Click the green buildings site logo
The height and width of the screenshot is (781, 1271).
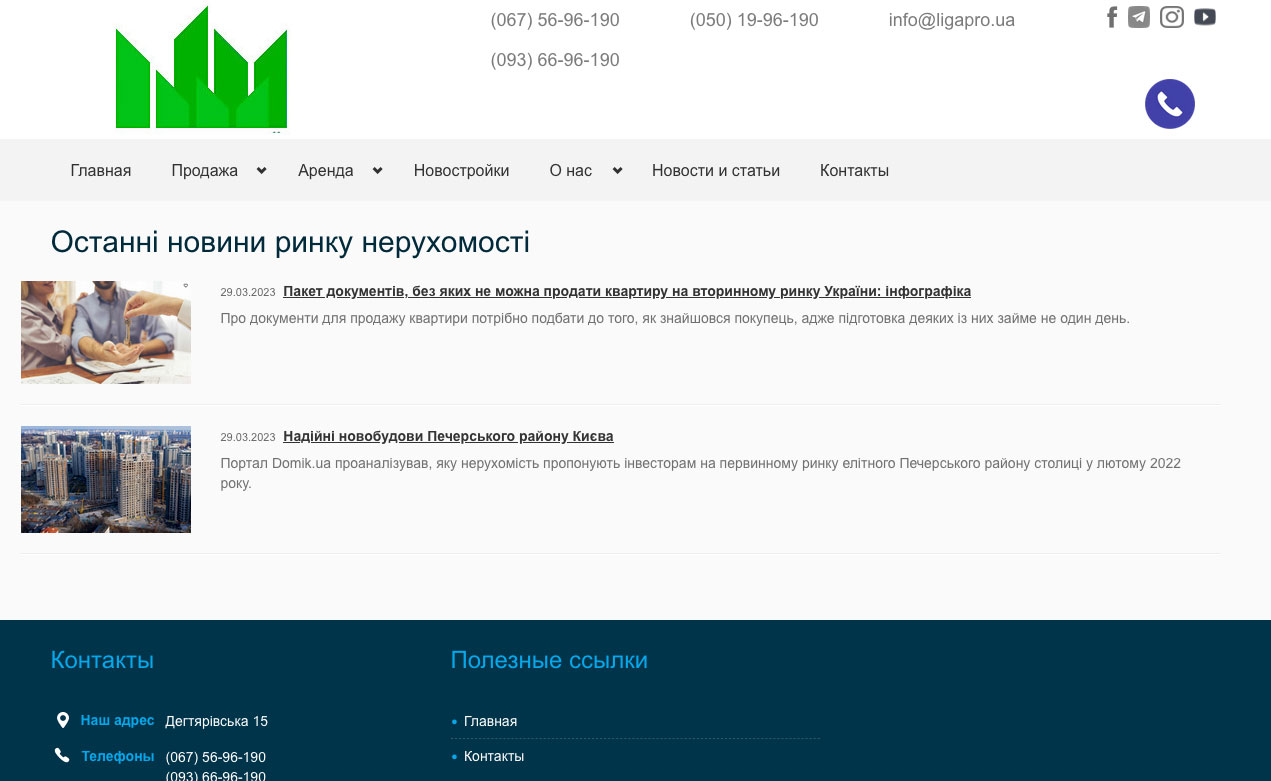coord(201,70)
